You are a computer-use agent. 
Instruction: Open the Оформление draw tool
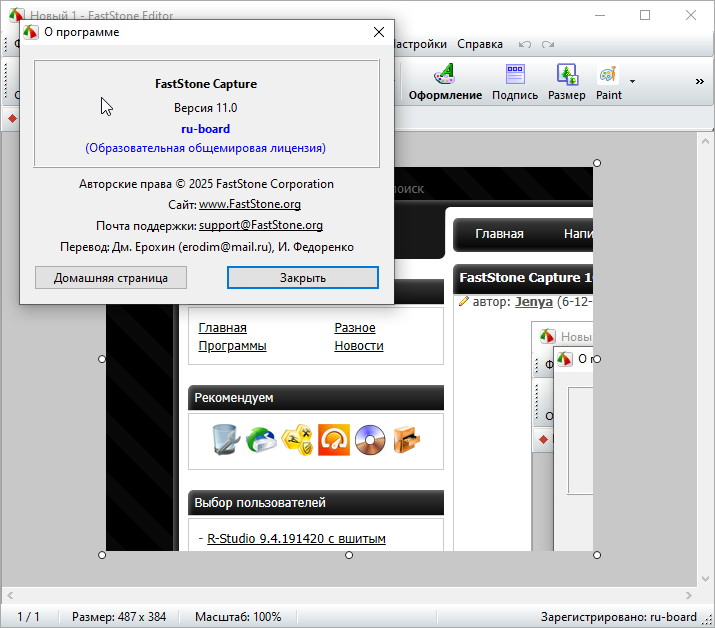tap(445, 82)
